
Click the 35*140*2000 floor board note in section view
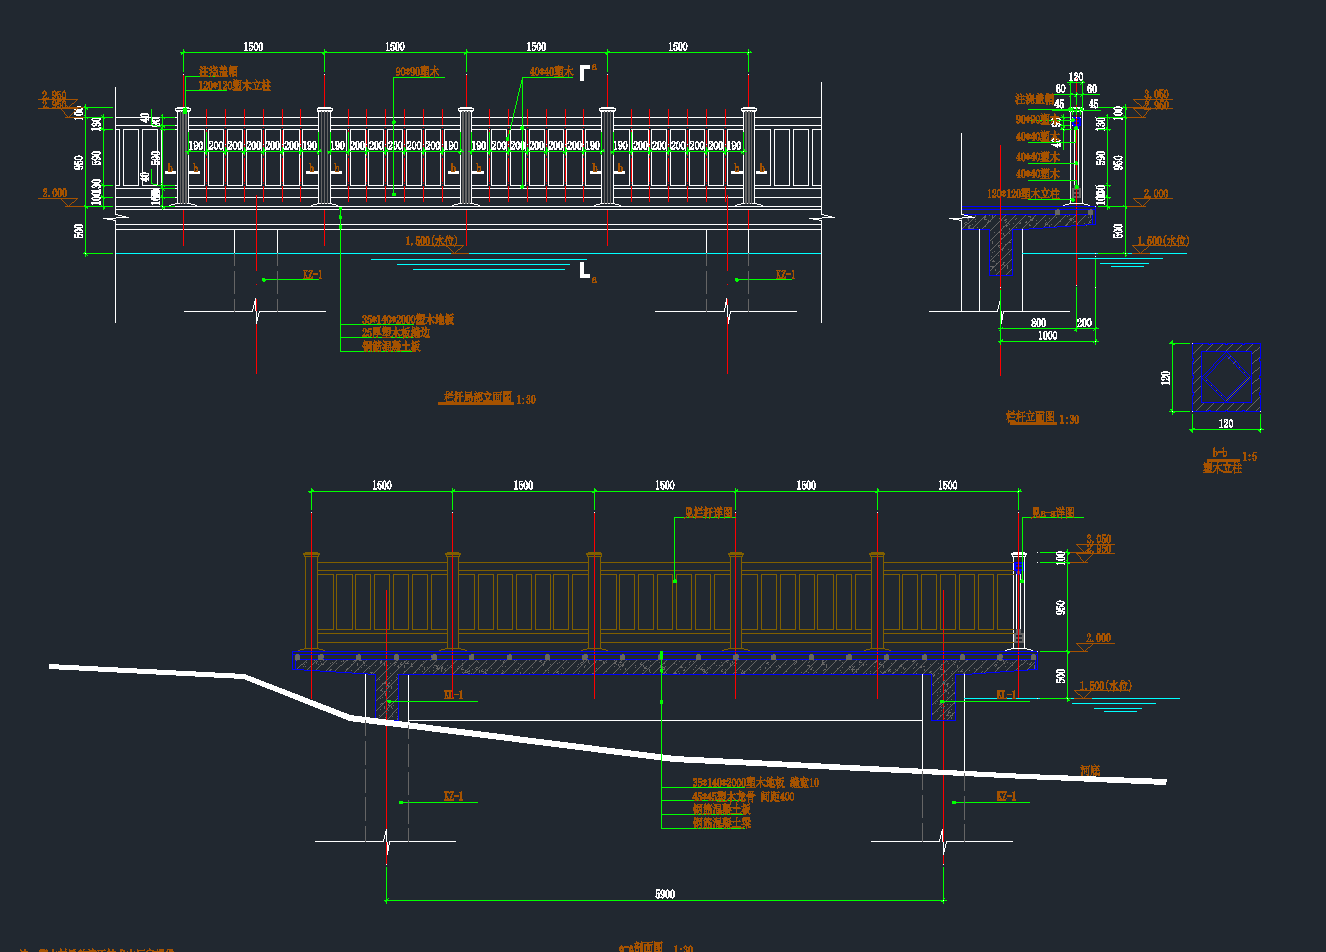click(x=755, y=783)
